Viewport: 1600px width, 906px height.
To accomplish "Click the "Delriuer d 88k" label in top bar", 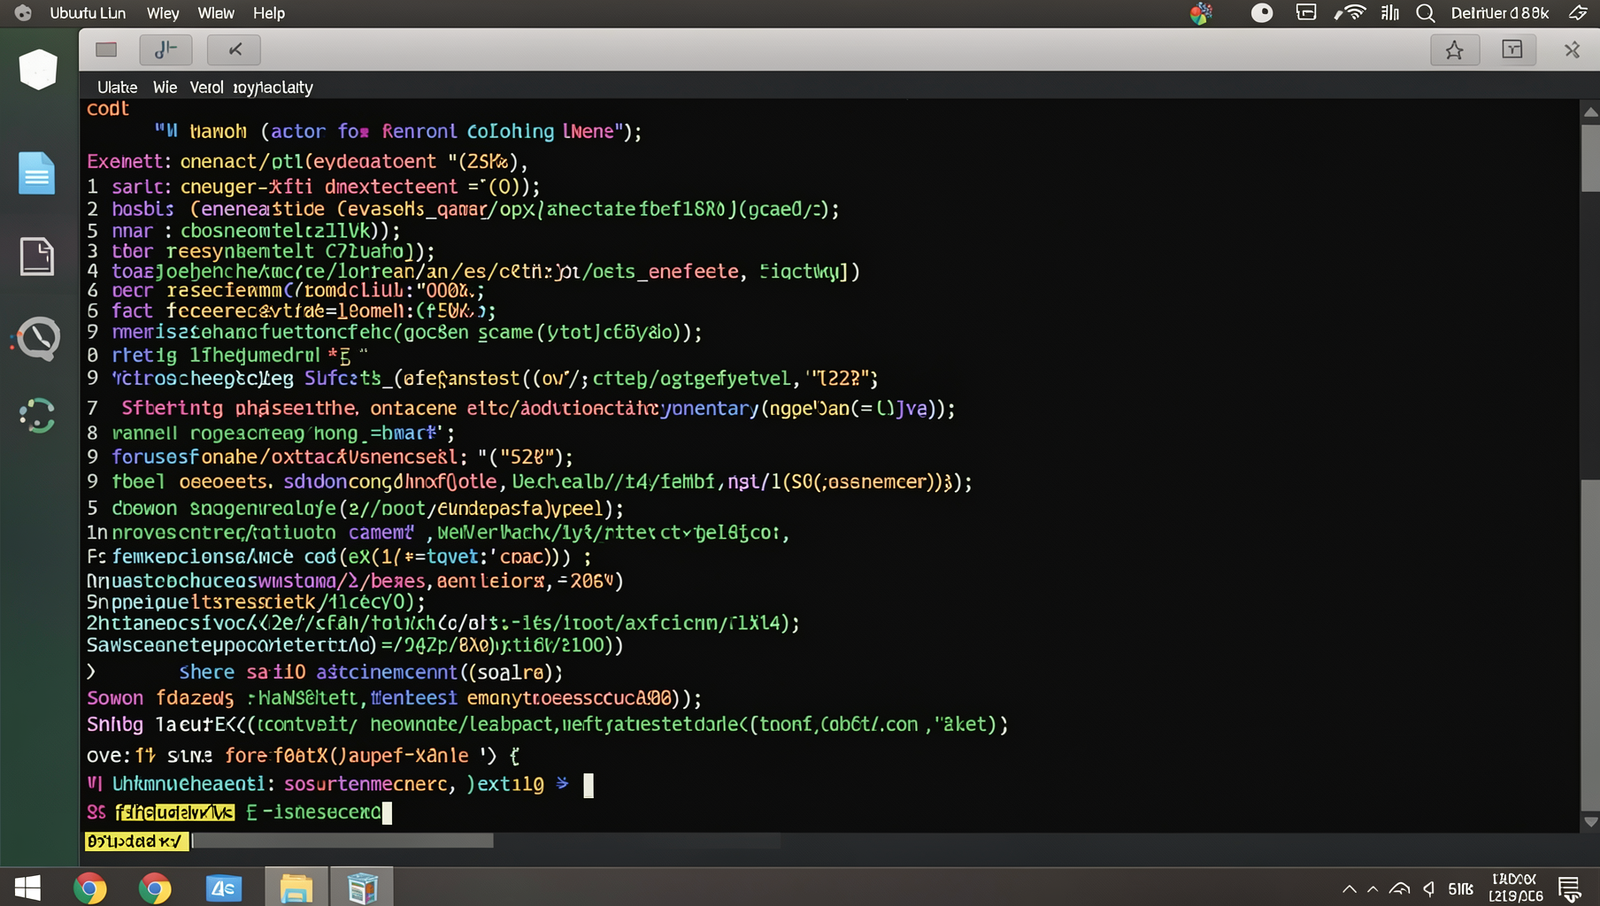I will [x=1500, y=13].
